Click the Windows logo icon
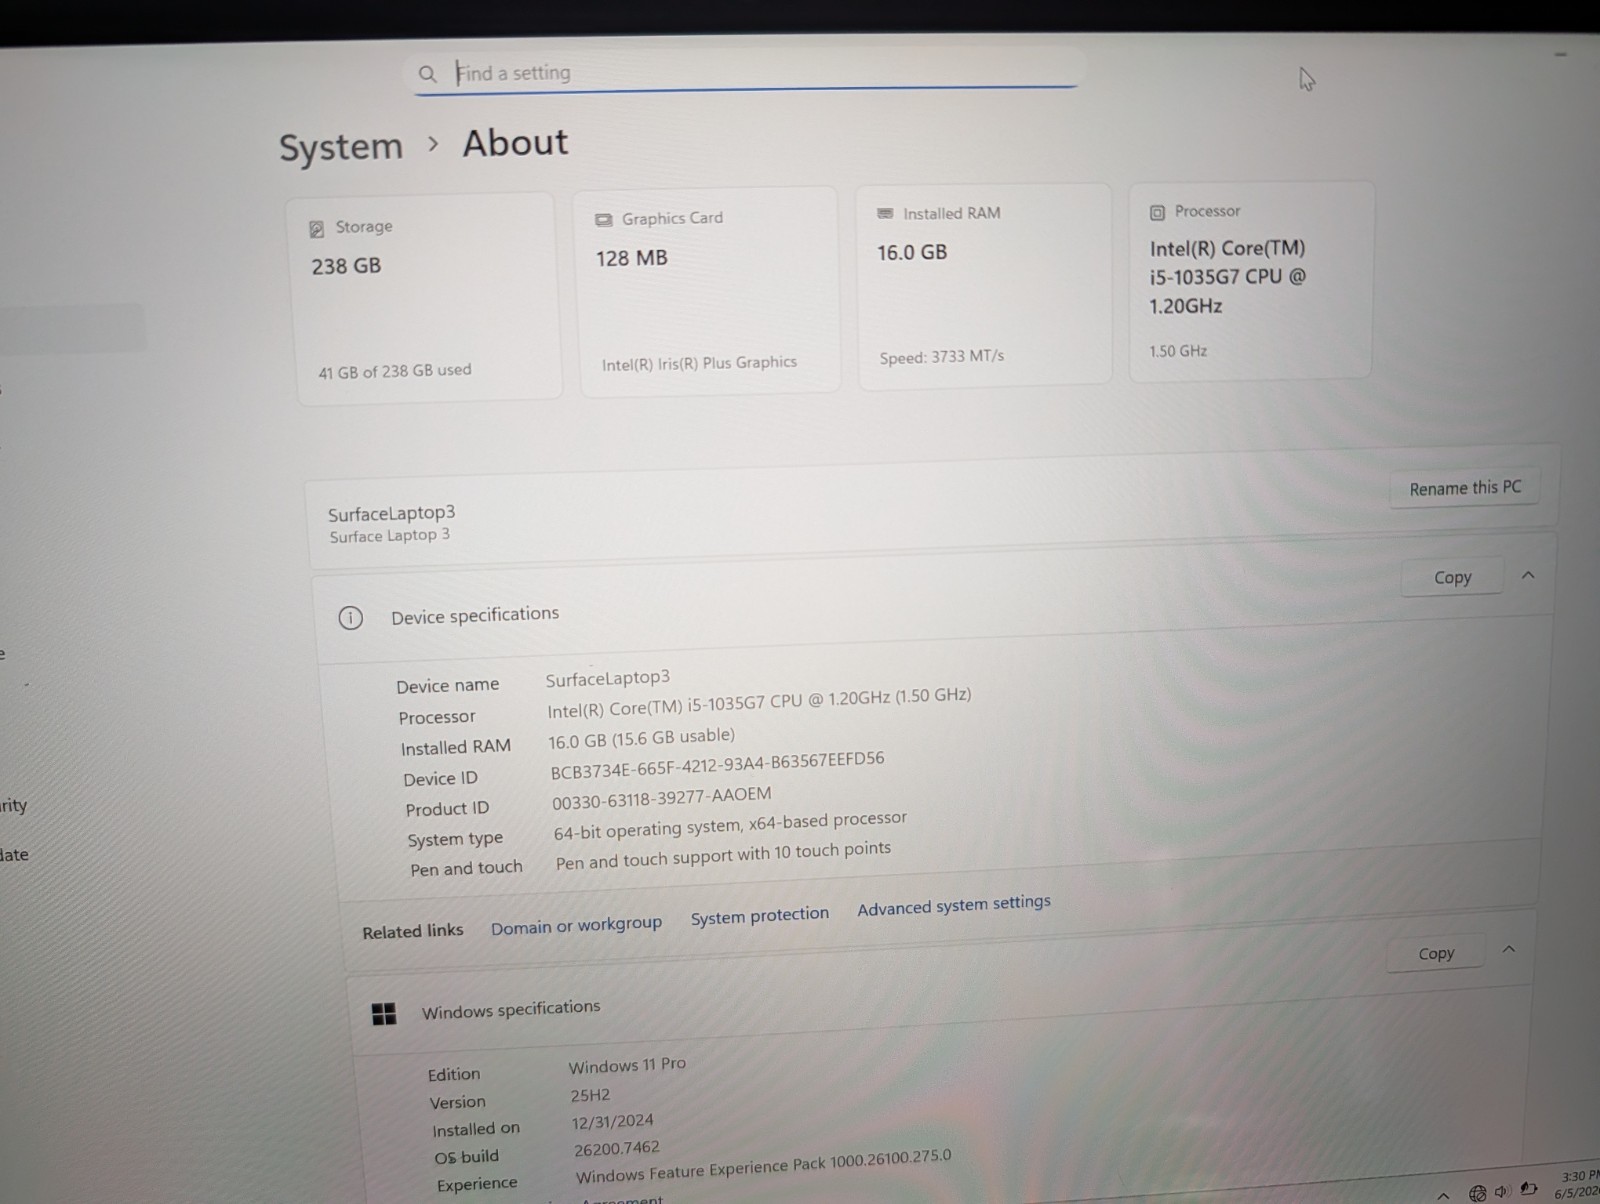This screenshot has width=1600, height=1204. coord(384,1015)
